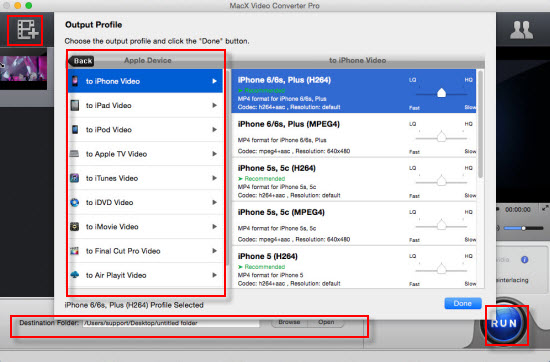This screenshot has width=550, height=362.
Task: Select the to iPod Video category
Action: (x=145, y=129)
